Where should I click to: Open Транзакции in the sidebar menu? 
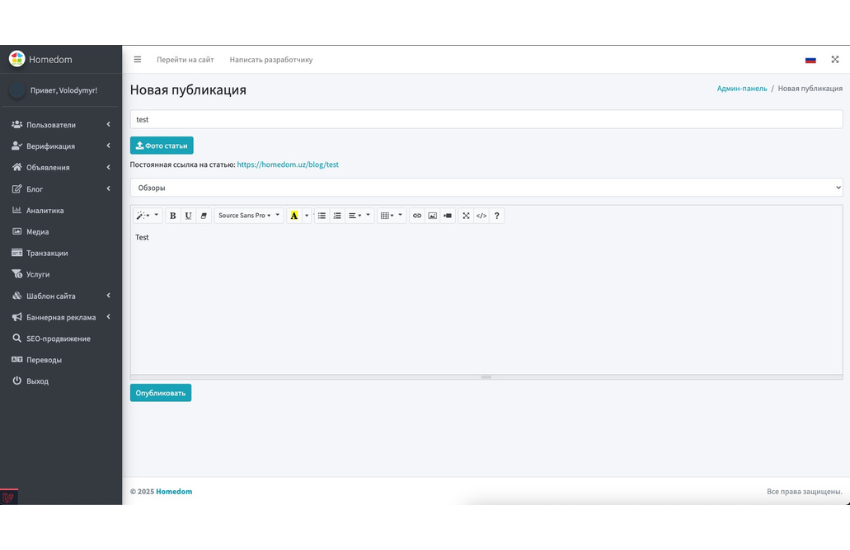click(47, 253)
